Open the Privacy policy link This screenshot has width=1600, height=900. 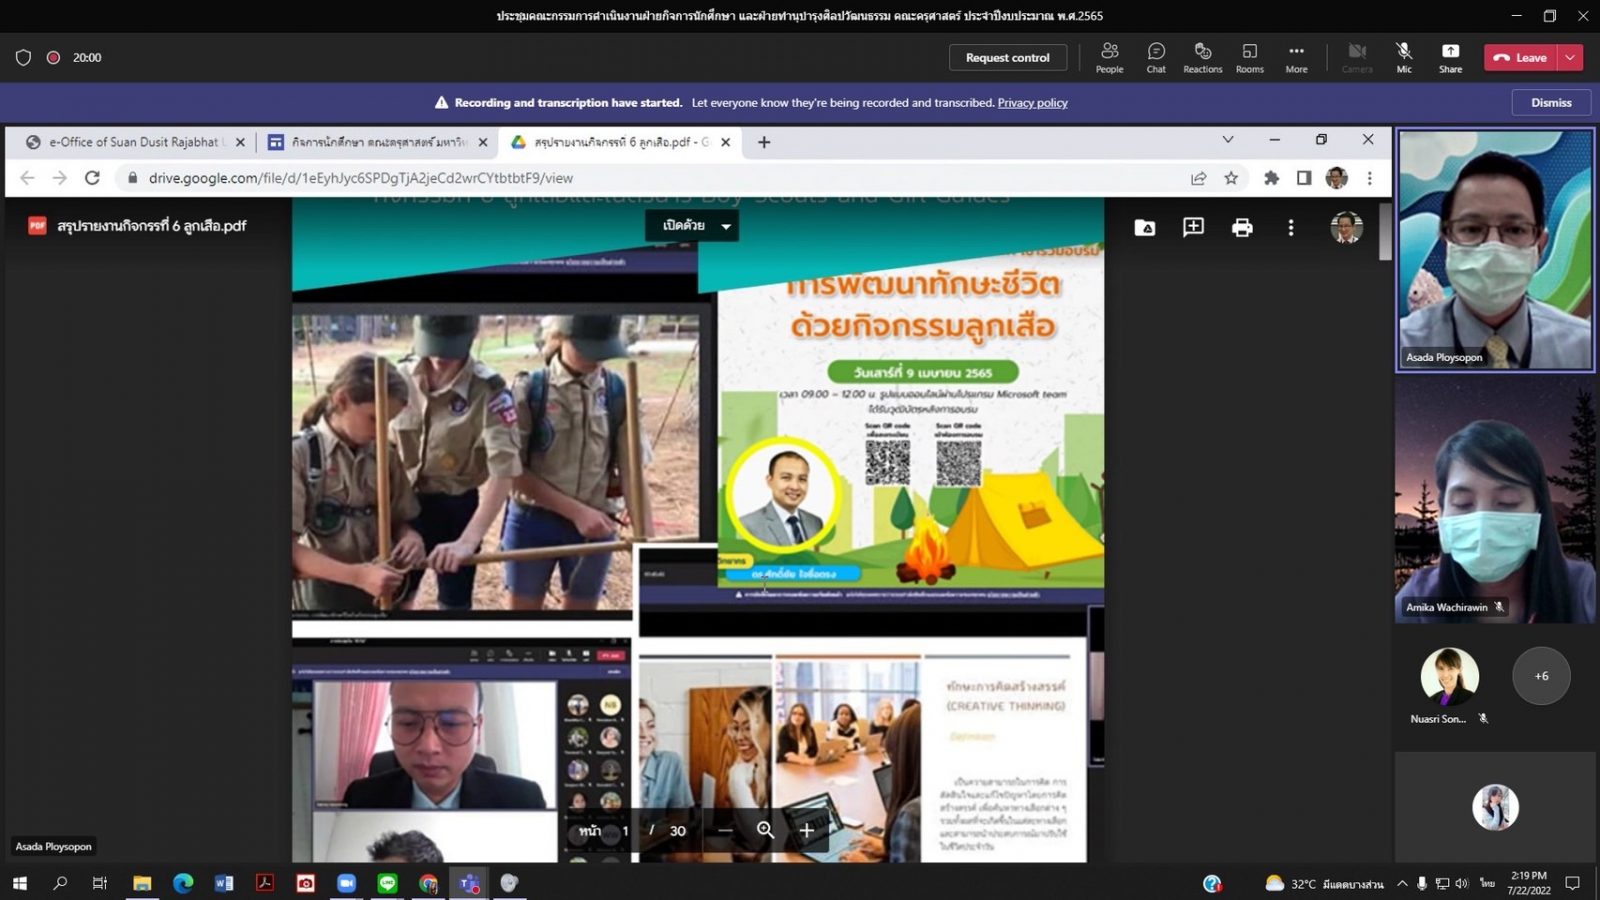pos(1032,103)
